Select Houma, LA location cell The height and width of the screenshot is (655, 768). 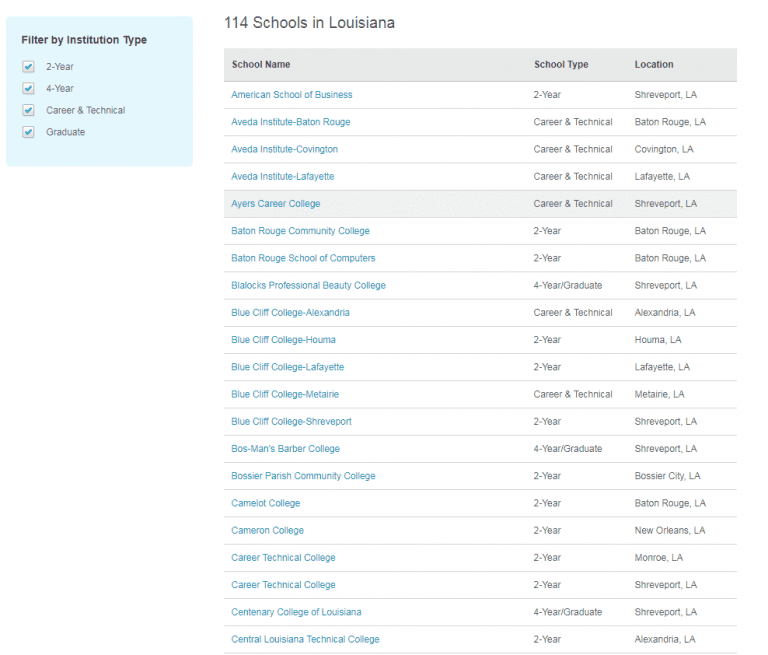pos(658,340)
